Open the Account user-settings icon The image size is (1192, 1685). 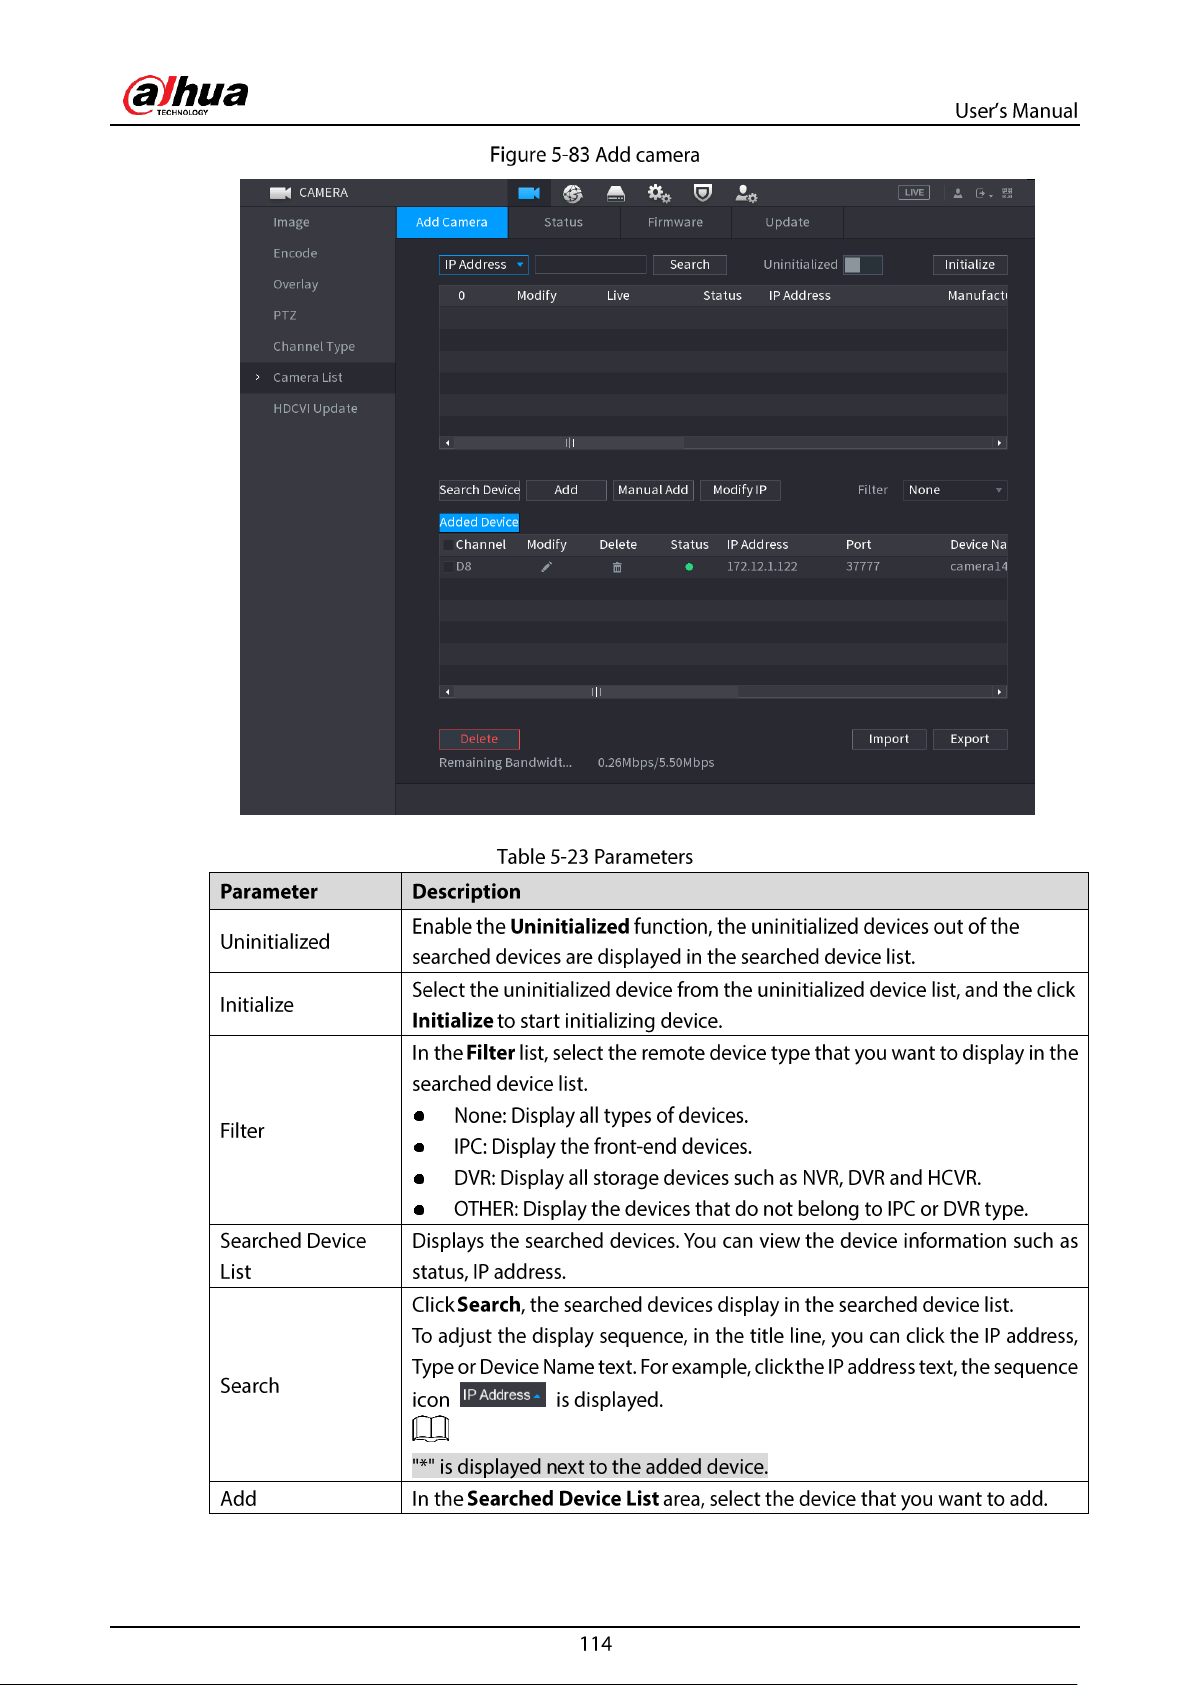pos(746,193)
